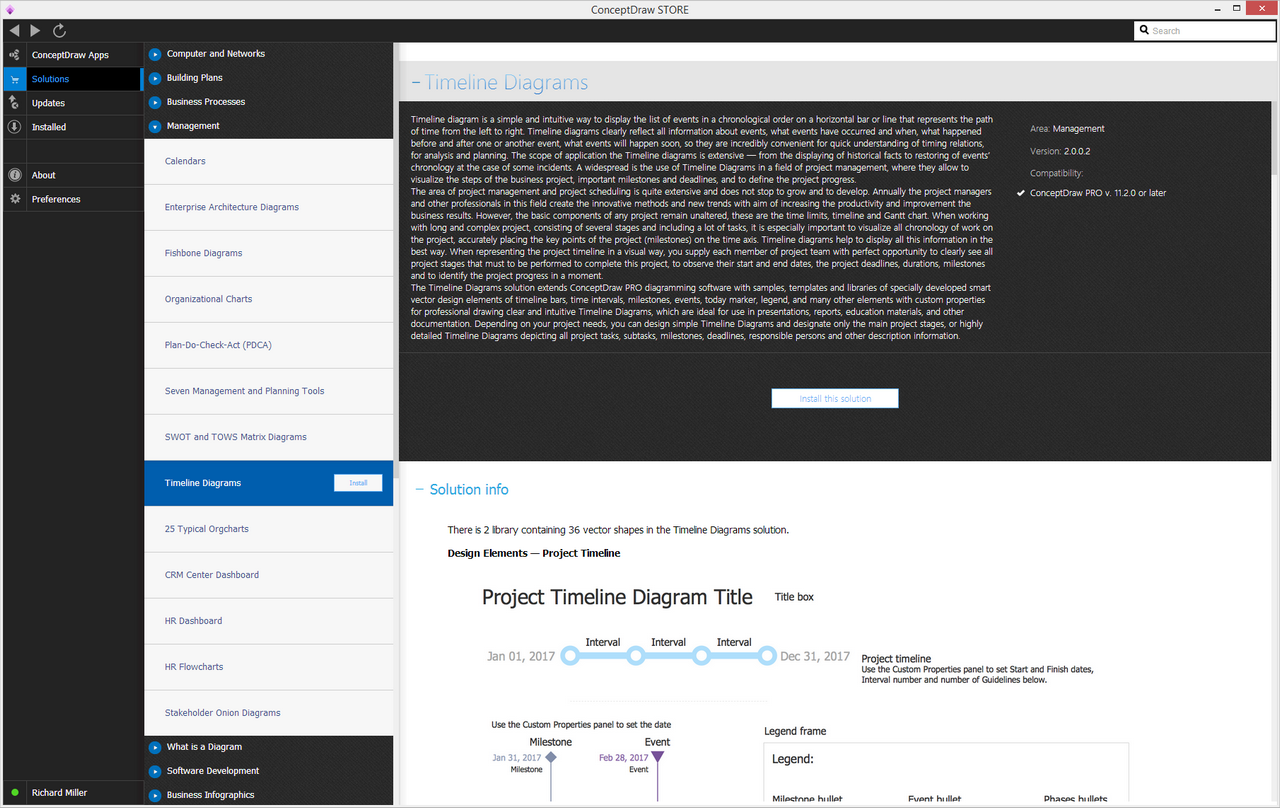Viewport: 1280px width, 808px height.
Task: Click the 'Area: Management' text
Action: point(1067,129)
